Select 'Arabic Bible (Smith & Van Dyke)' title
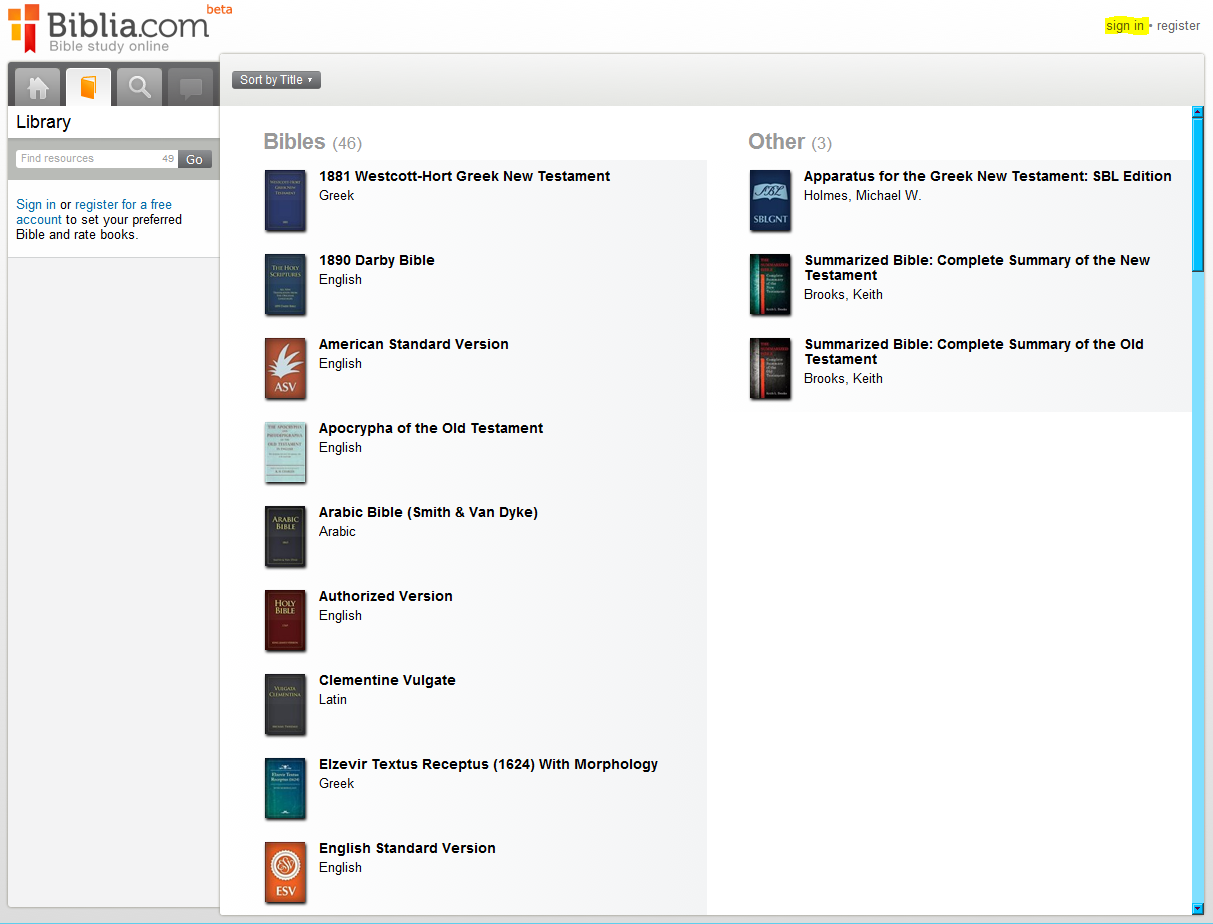Image resolution: width=1213 pixels, height=924 pixels. (428, 512)
